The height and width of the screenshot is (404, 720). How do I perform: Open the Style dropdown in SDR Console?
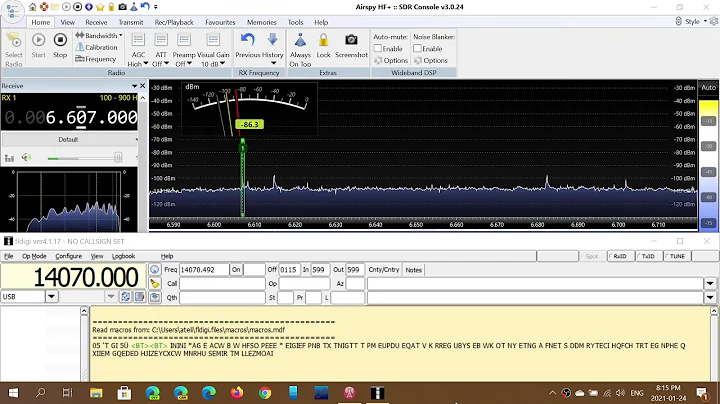695,22
